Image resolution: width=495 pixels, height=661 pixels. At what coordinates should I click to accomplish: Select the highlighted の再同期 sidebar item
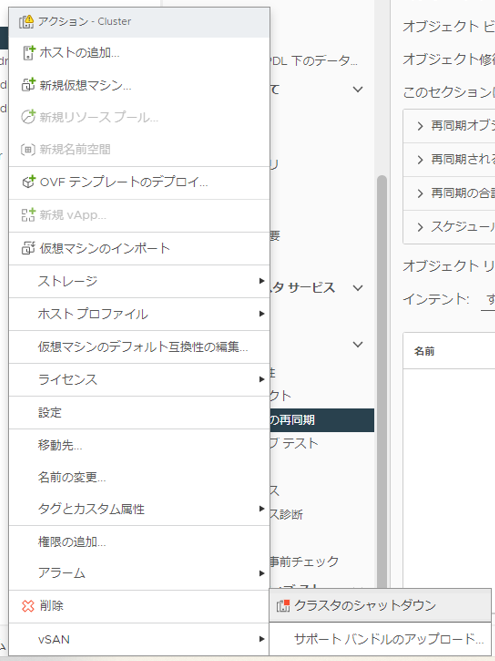coord(322,420)
